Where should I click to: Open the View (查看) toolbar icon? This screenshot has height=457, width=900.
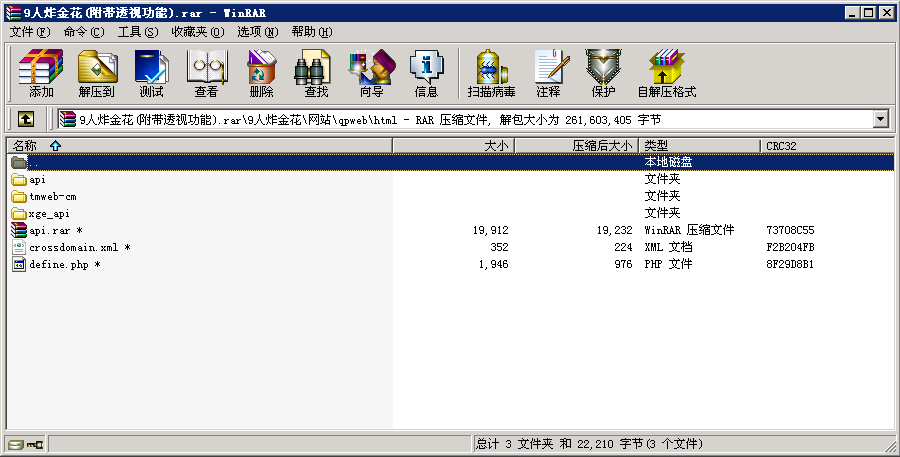coord(206,73)
